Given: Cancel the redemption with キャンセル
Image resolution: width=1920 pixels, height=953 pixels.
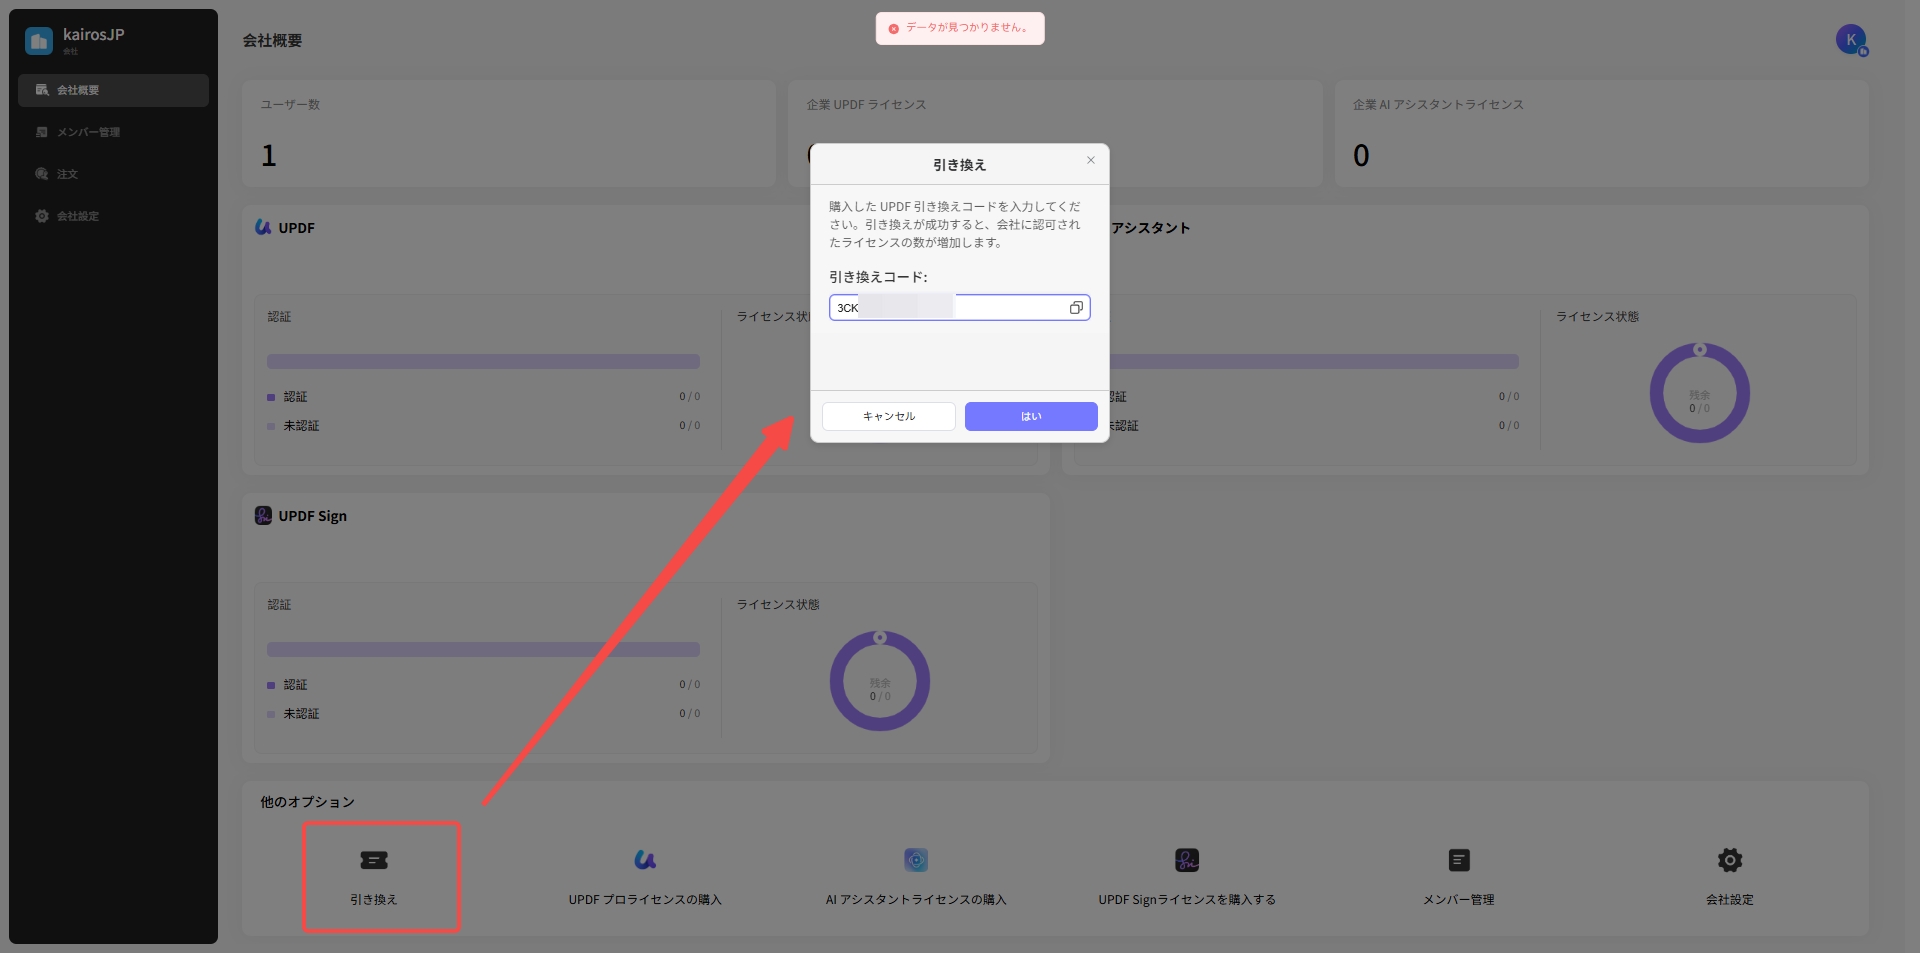Looking at the screenshot, I should [889, 416].
